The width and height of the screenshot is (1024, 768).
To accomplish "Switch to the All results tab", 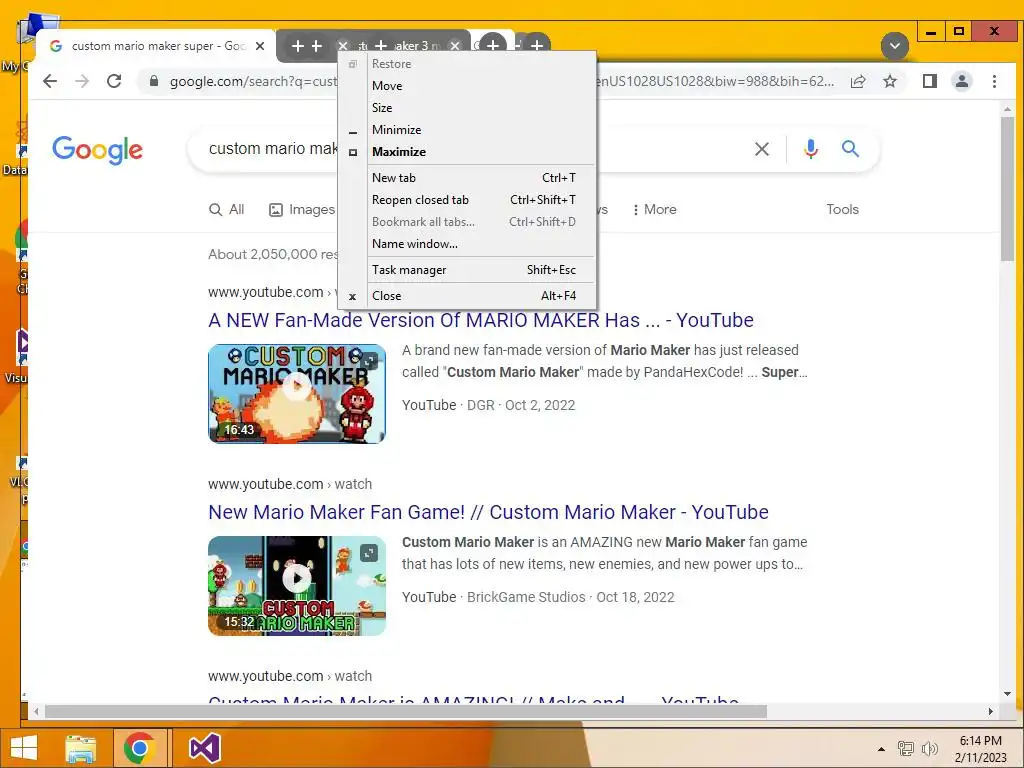I will point(227,210).
